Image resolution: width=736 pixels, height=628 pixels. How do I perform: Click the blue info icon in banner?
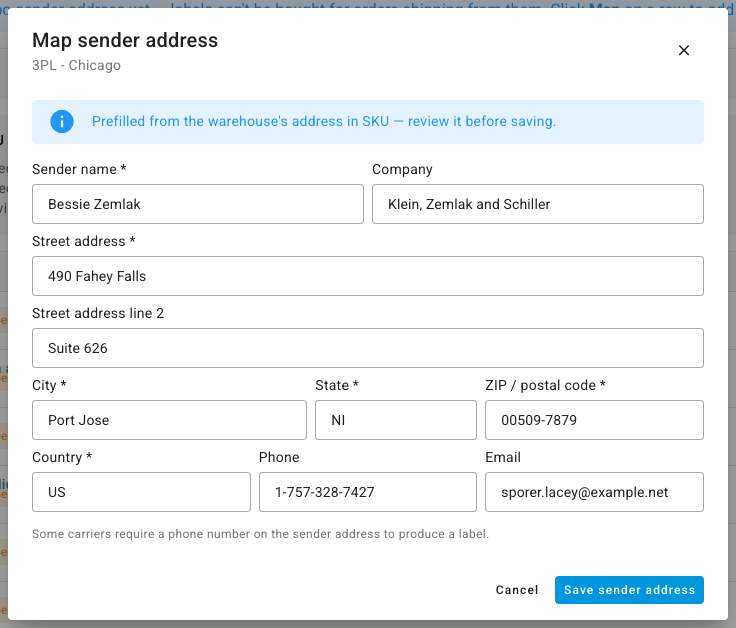click(x=62, y=122)
